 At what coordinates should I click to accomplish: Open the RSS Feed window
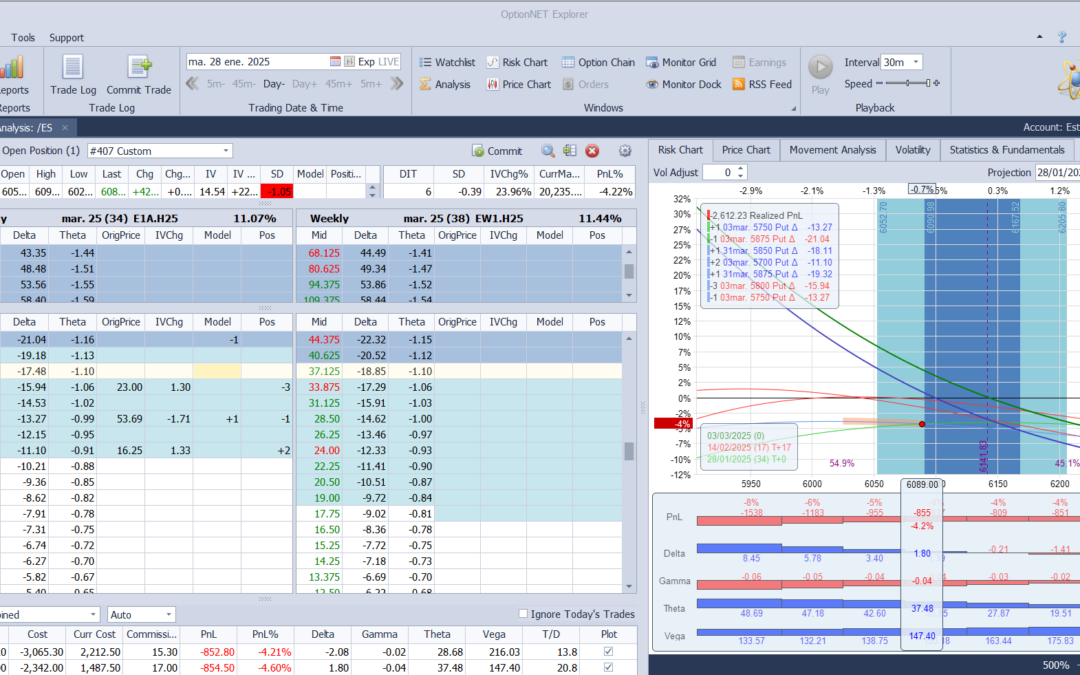[x=762, y=84]
